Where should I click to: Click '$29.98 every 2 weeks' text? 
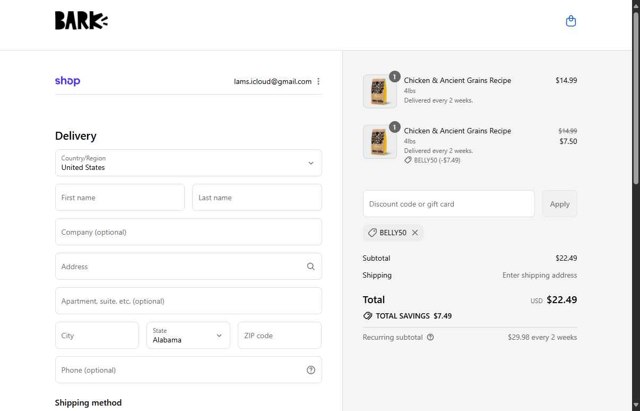coord(542,337)
